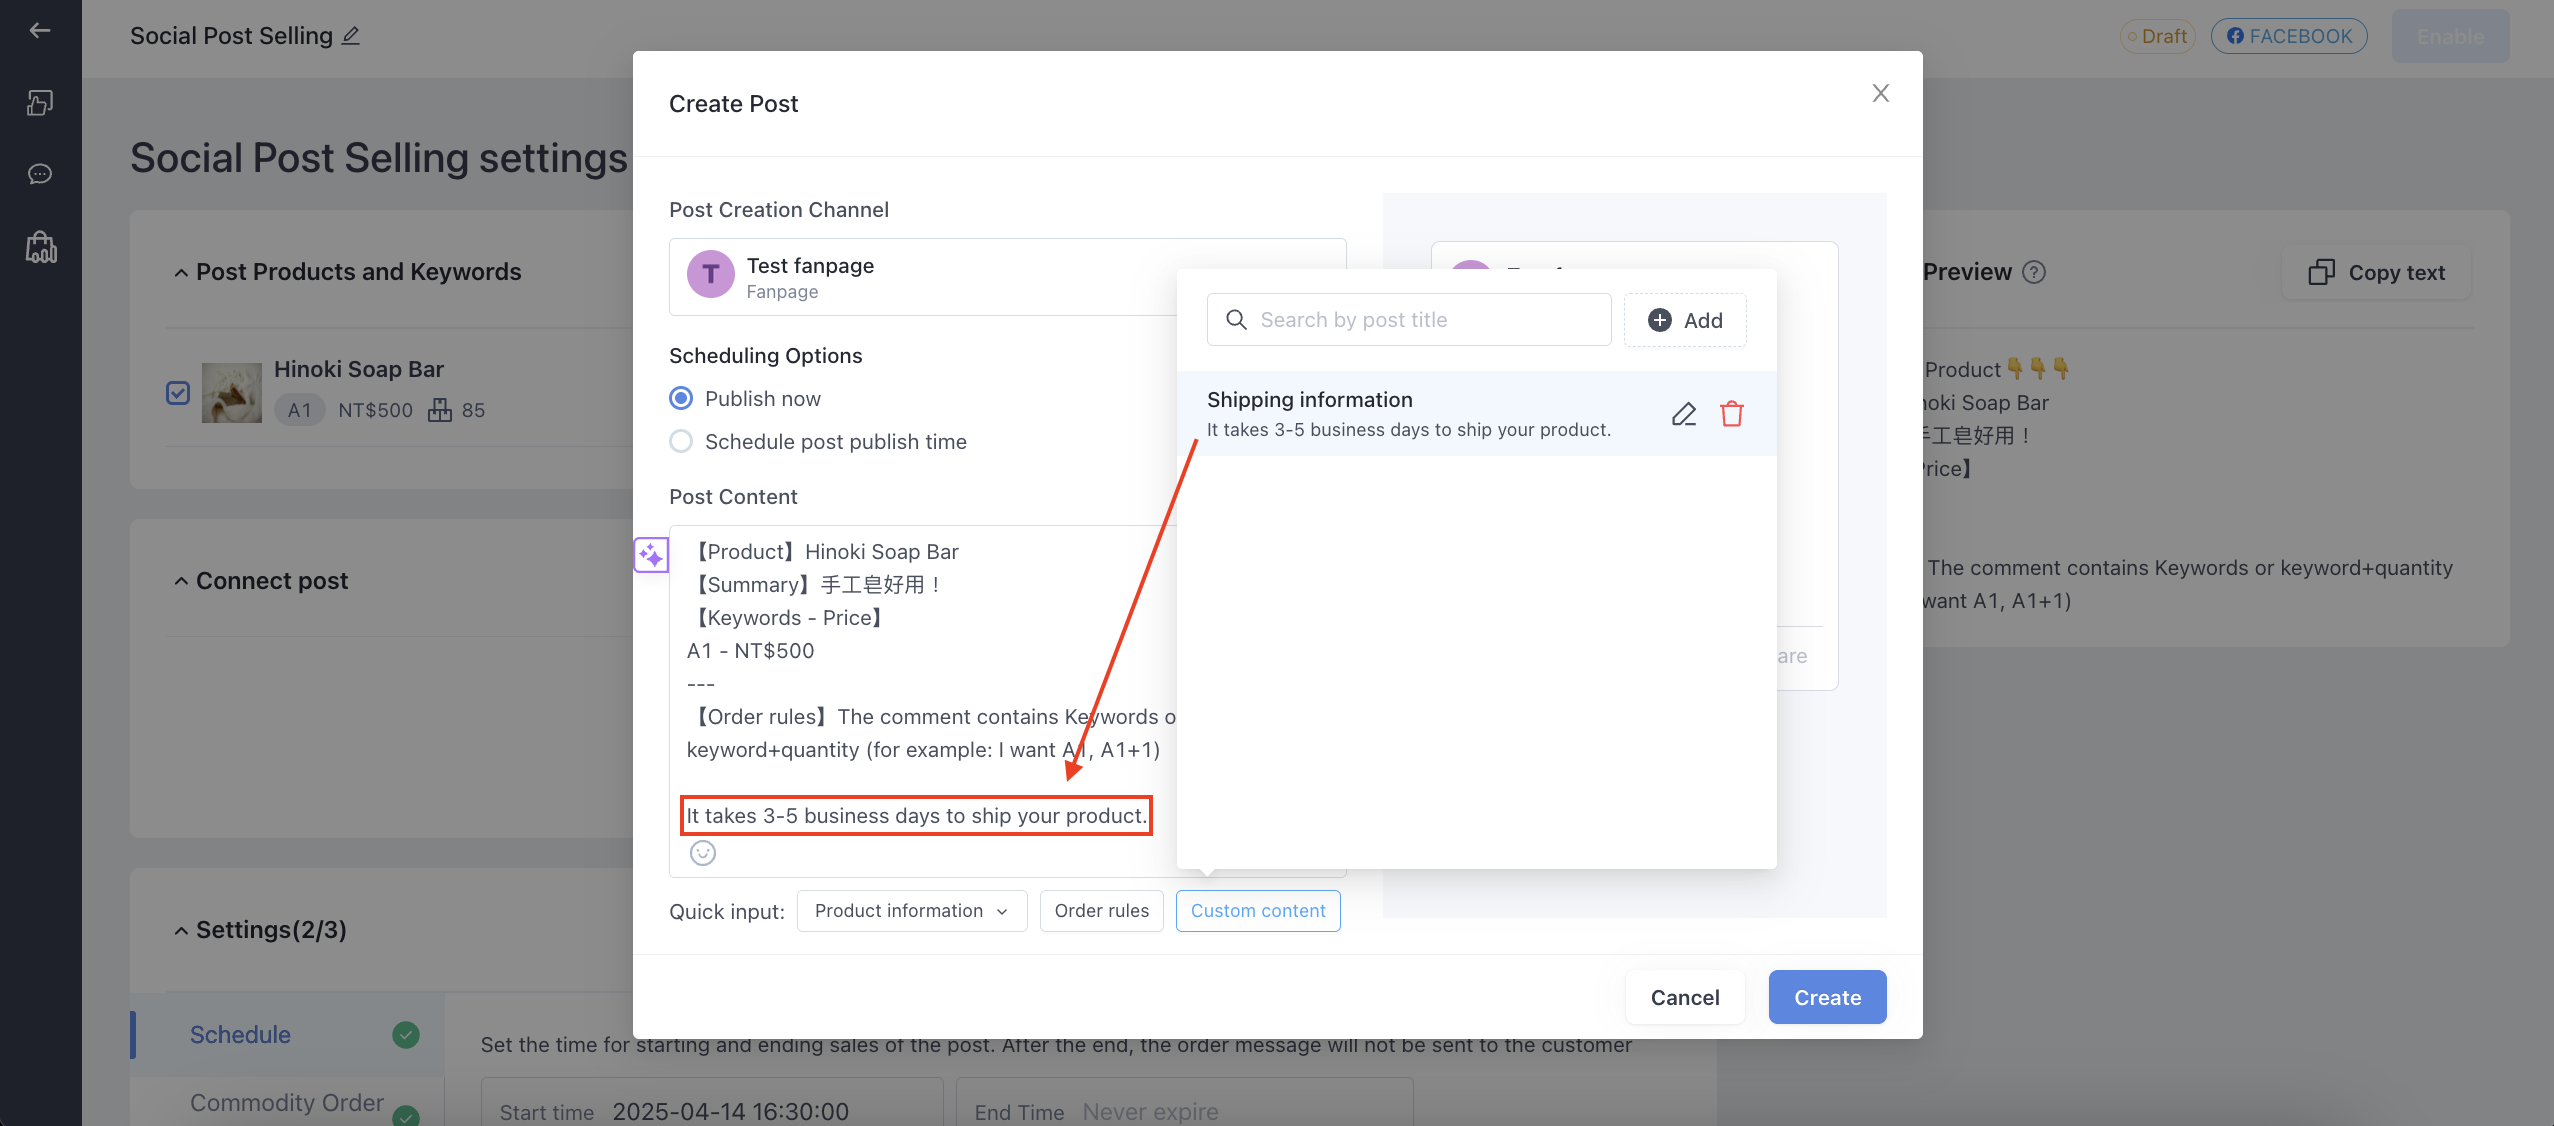Screen dimensions: 2554x1126
Task: Click the Hinoki Soap Bar product thumbnail
Action: pyautogui.click(x=232, y=393)
